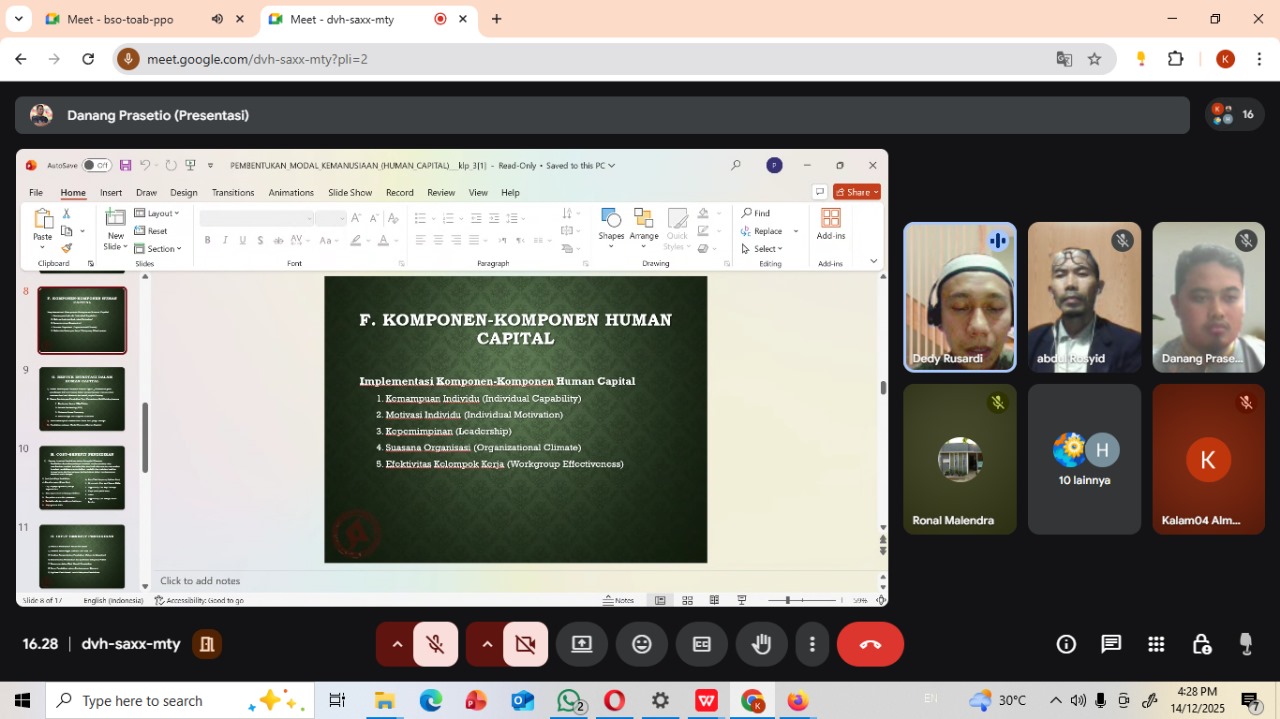Unmute the microphone in Meet
This screenshot has width=1280, height=719.
(x=435, y=645)
